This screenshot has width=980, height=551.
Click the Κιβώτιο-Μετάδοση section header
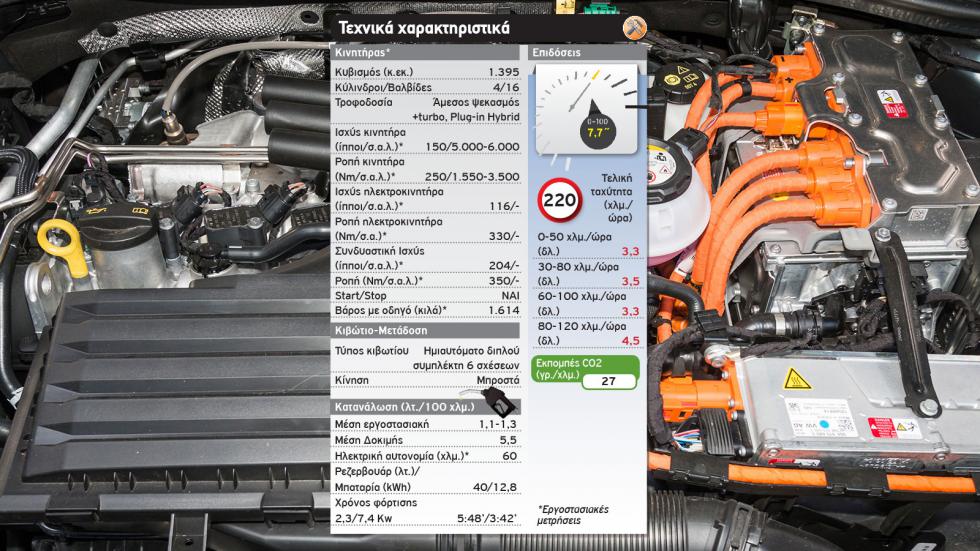tap(425, 330)
